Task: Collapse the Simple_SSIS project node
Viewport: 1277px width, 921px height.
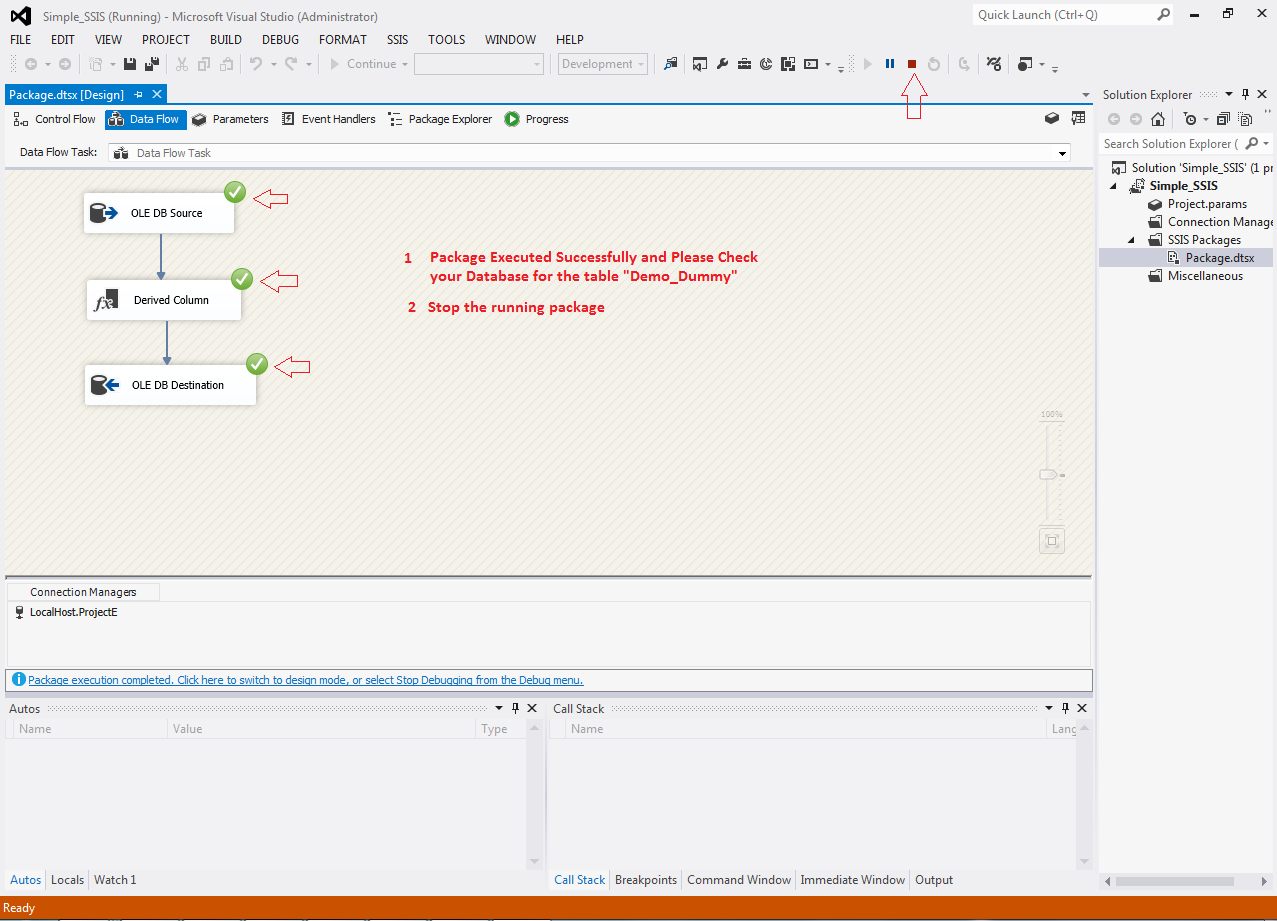Action: tap(1114, 187)
